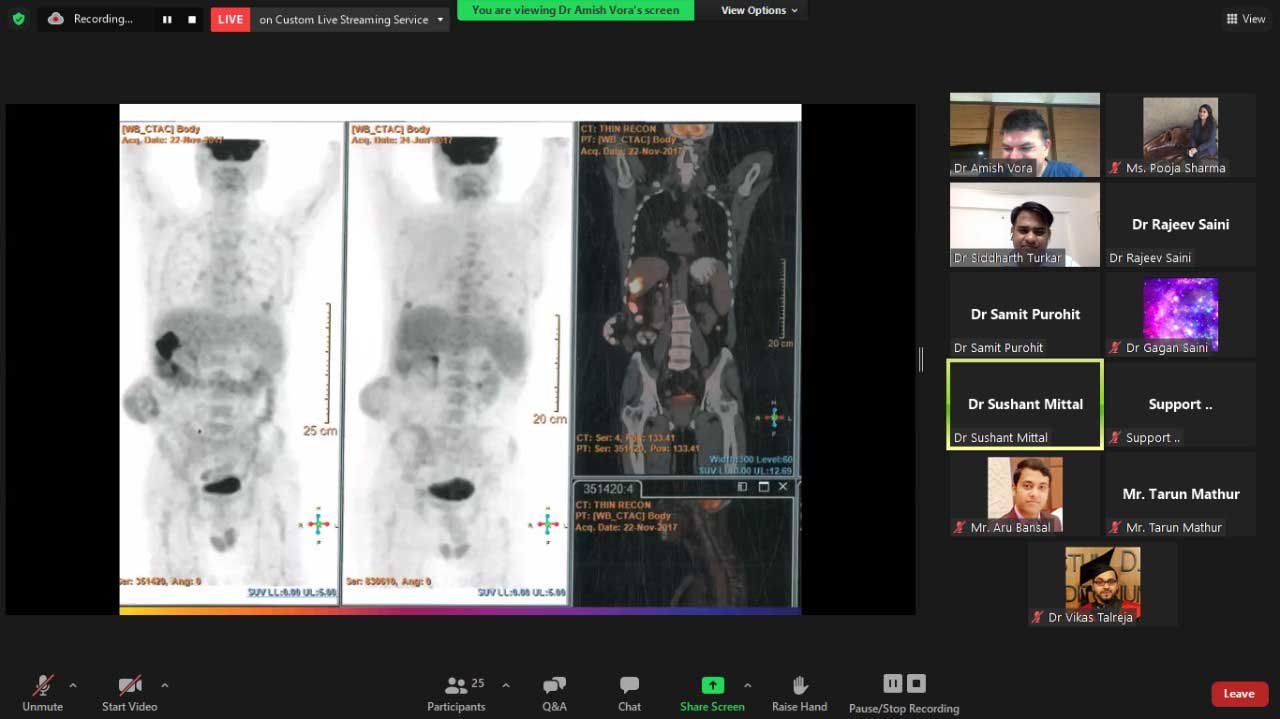The width and height of the screenshot is (1280, 719).
Task: Leave the meeting
Action: [x=1238, y=694]
